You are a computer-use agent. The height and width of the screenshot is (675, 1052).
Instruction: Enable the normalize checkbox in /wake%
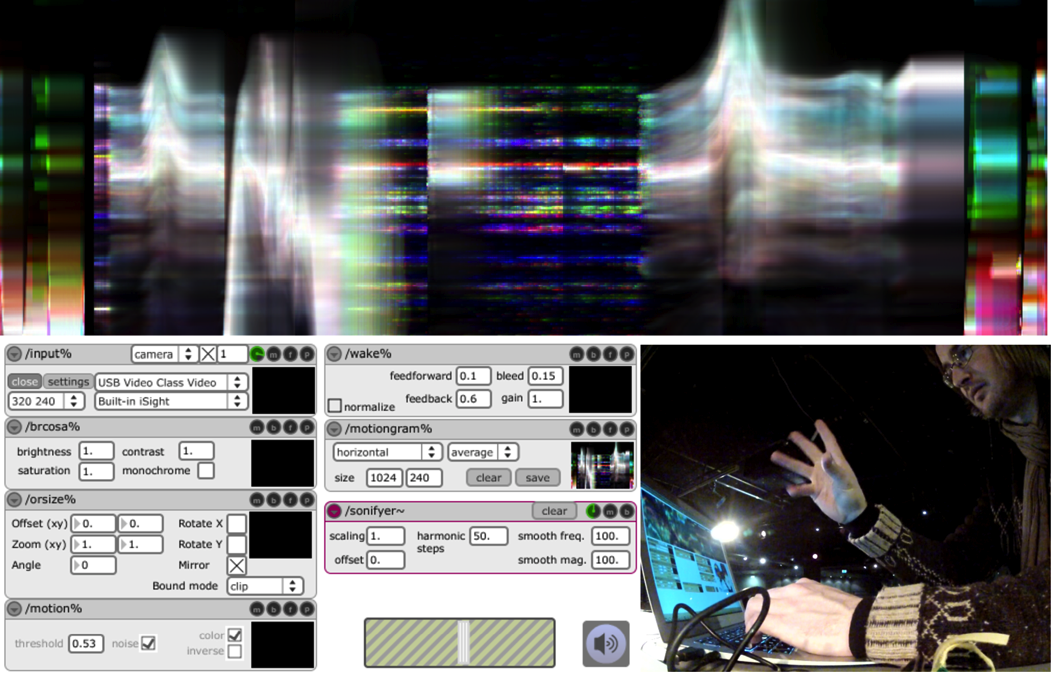point(335,407)
